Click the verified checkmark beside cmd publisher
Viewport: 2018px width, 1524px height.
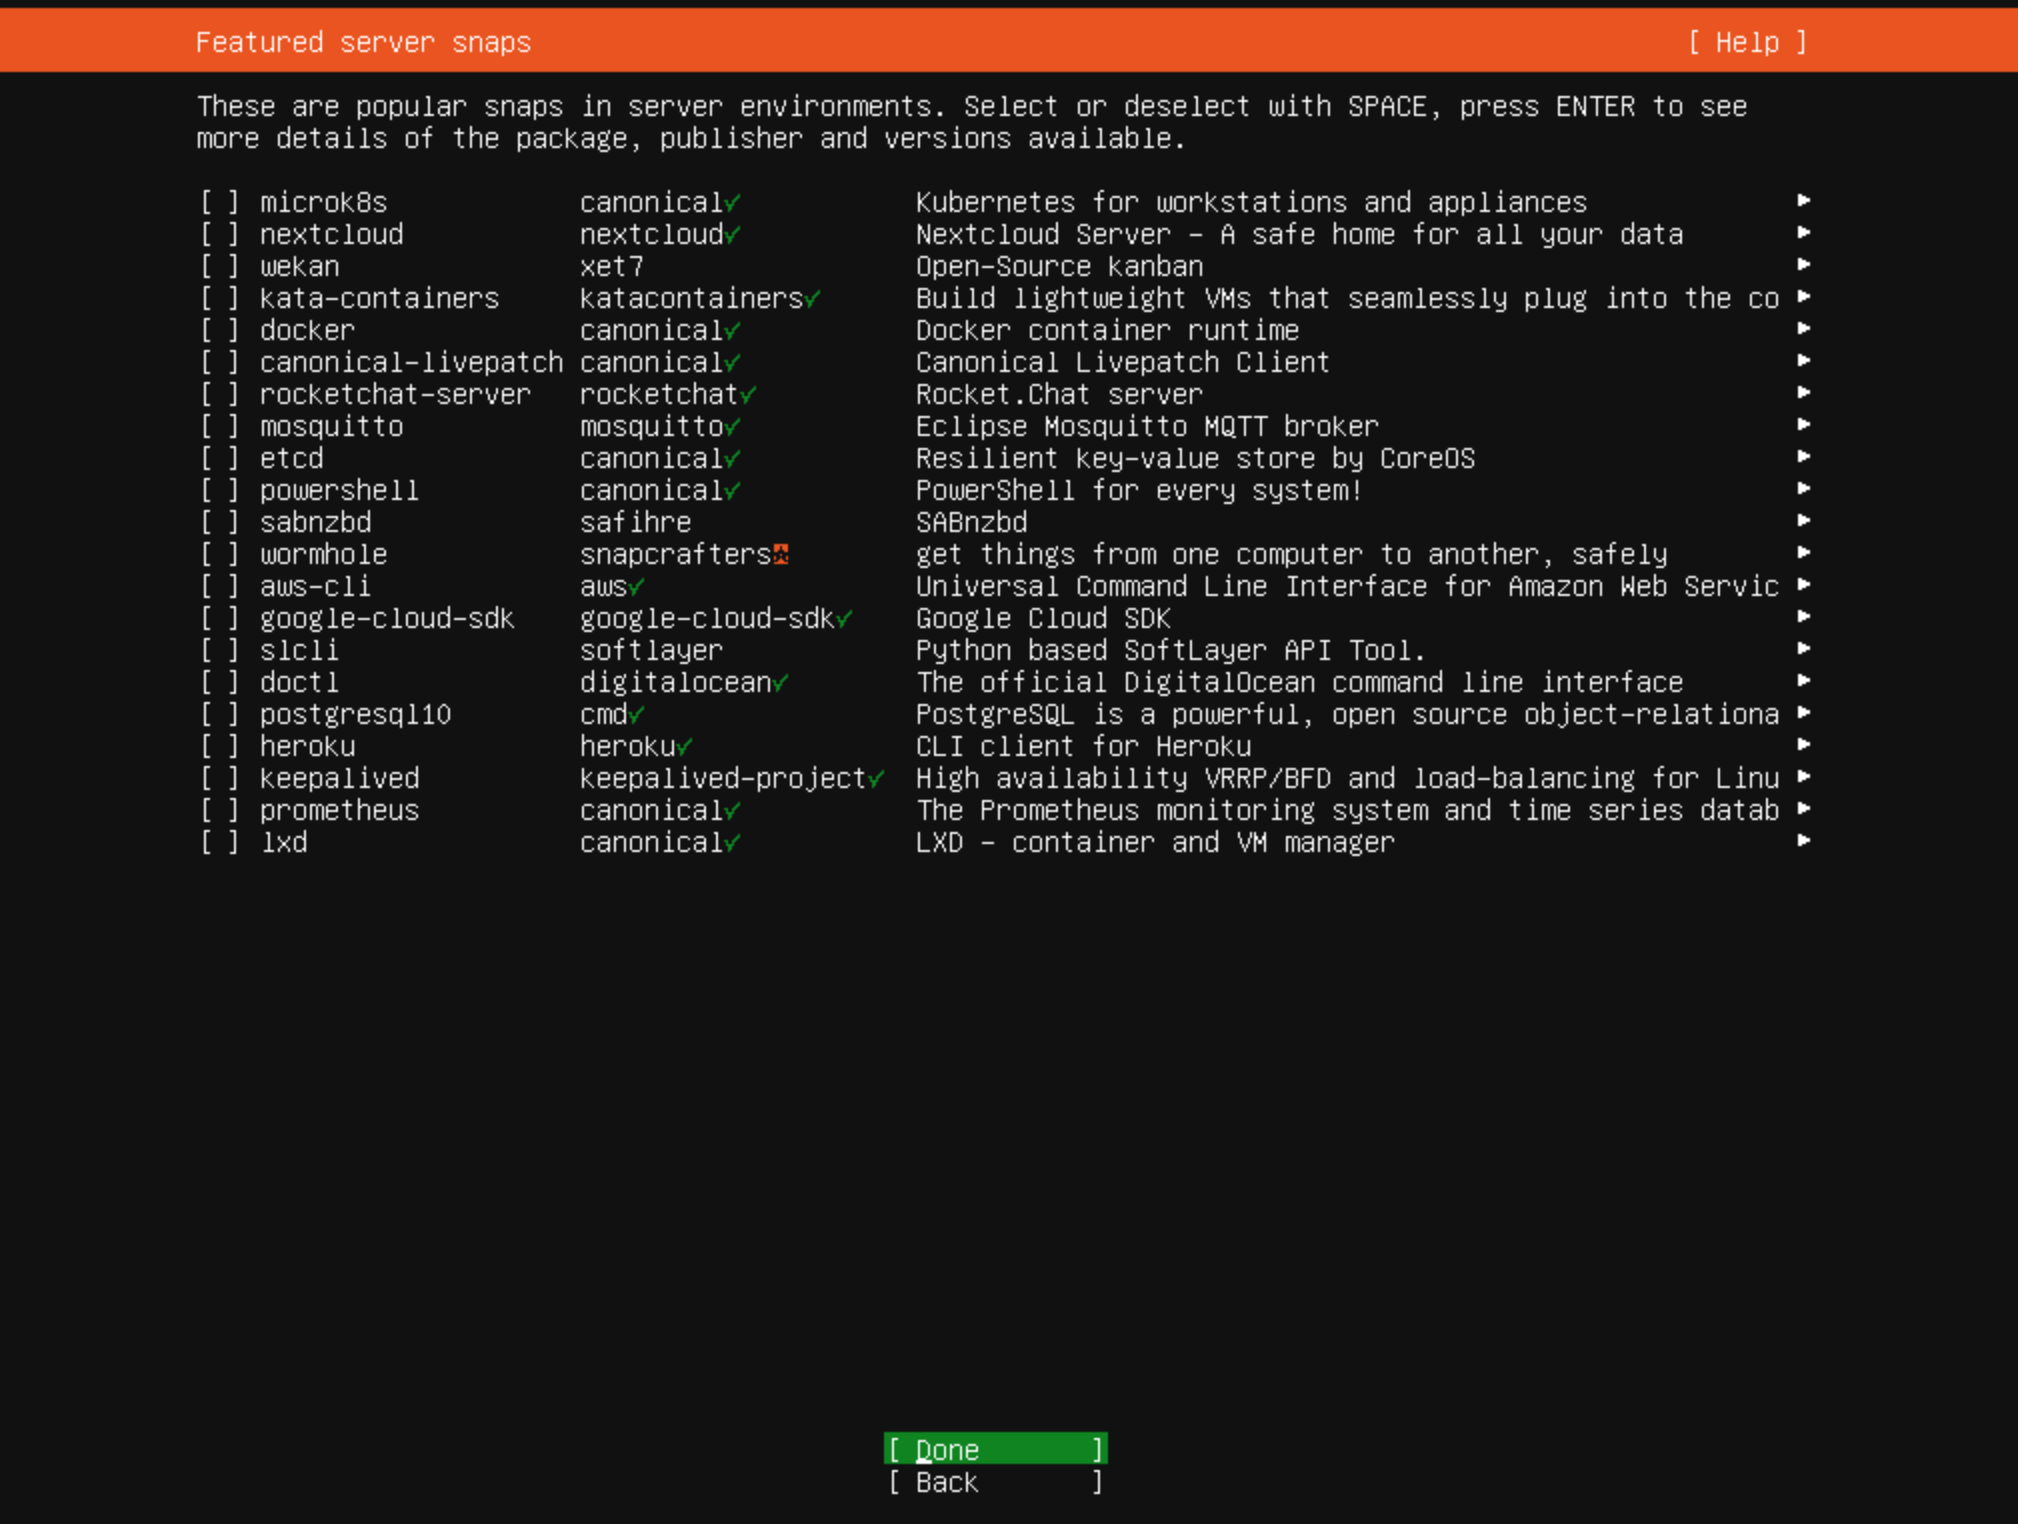[x=637, y=715]
